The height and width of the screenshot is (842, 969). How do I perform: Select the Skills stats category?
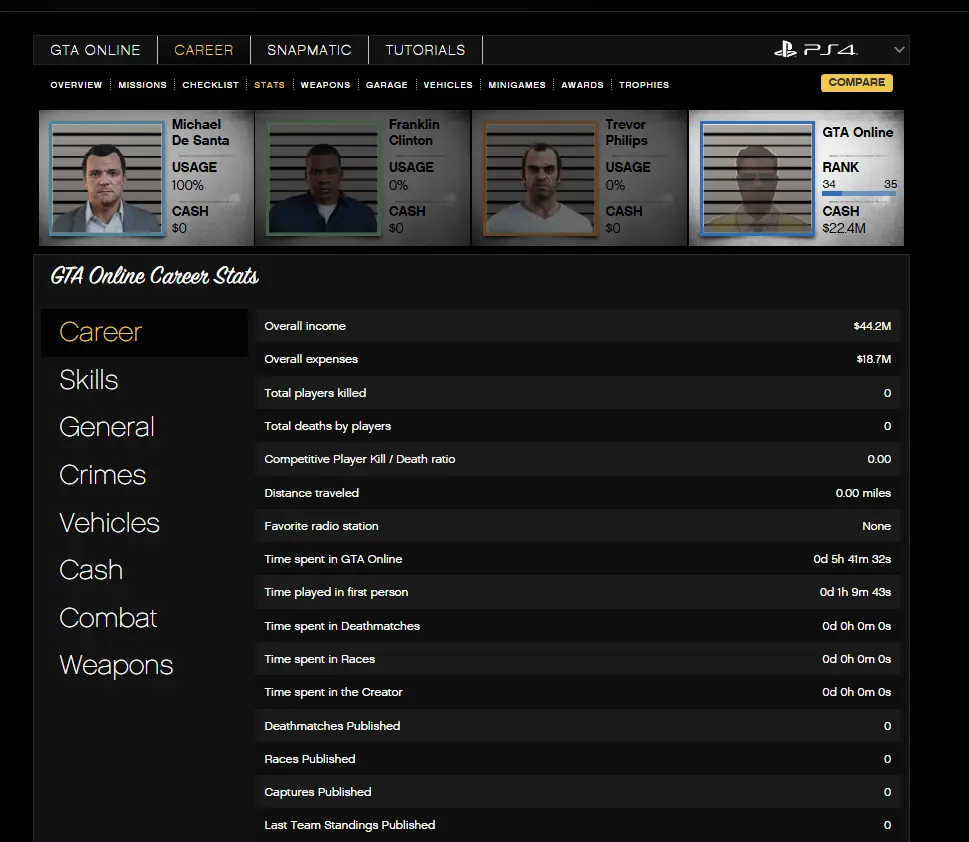[89, 380]
